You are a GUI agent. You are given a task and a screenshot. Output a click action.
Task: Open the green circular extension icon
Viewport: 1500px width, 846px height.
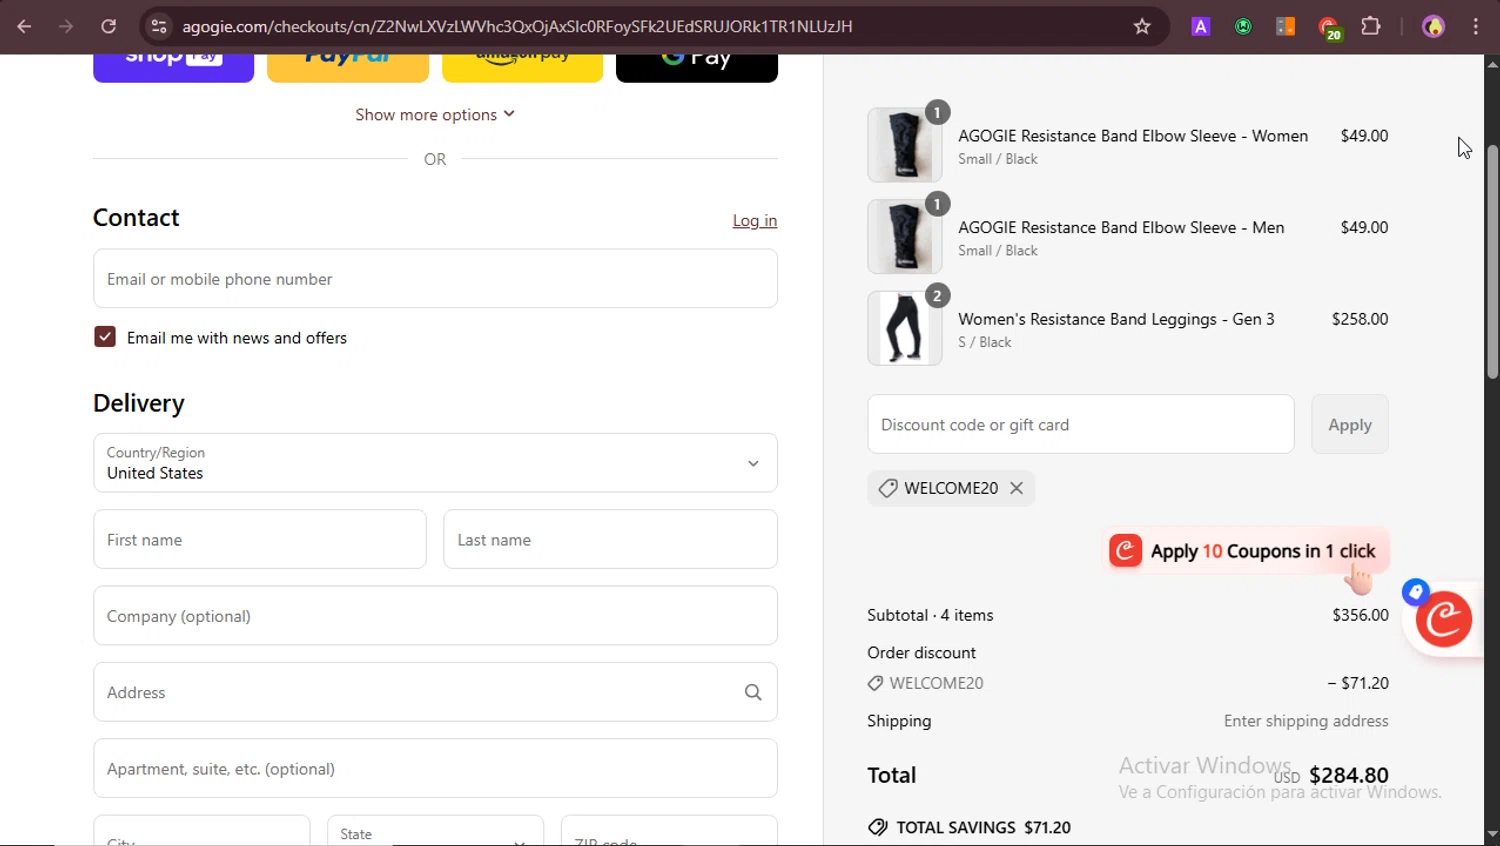(x=1243, y=27)
